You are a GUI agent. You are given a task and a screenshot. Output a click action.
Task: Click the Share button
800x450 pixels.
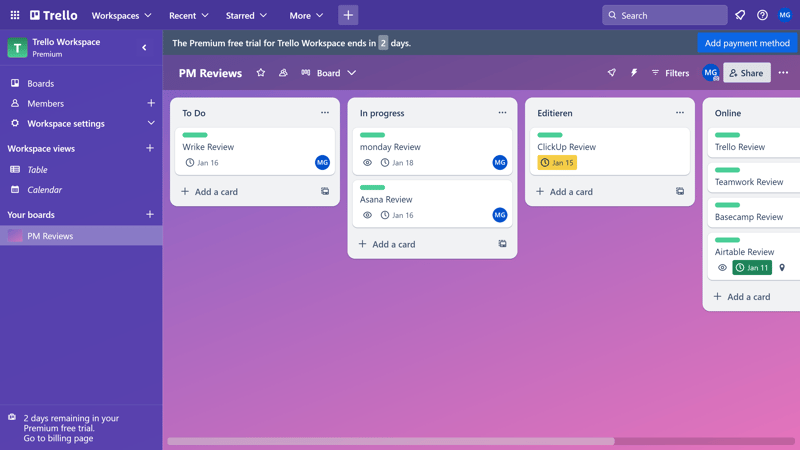tap(746, 73)
